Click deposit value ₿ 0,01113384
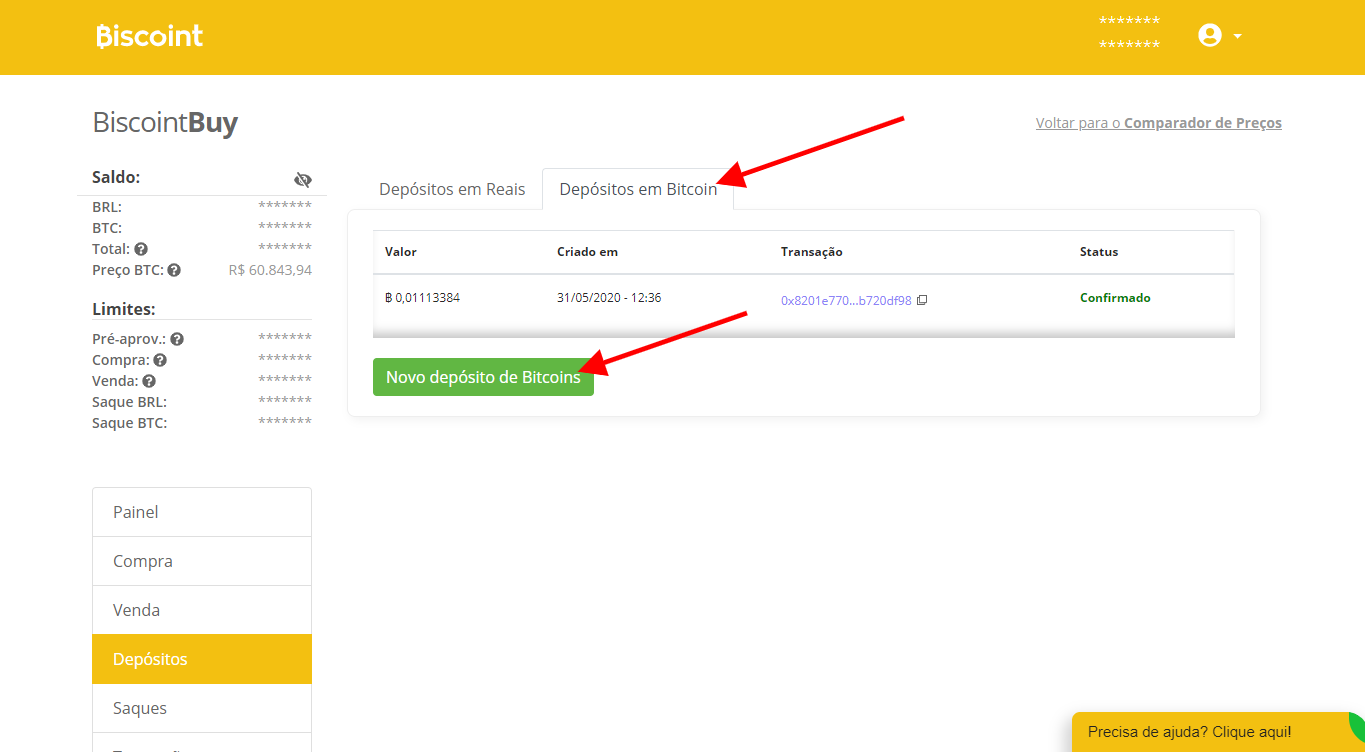Image resolution: width=1365 pixels, height=752 pixels. 422,298
